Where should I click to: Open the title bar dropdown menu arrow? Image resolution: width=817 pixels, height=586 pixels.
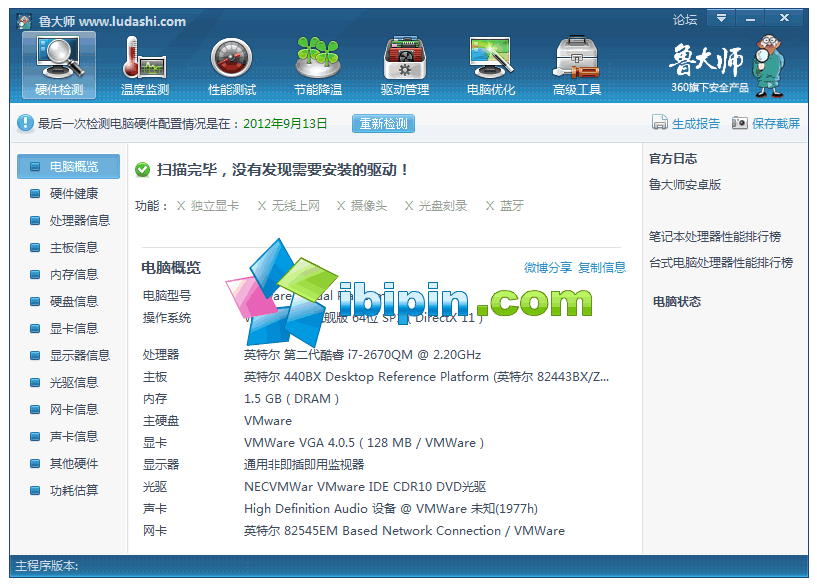coord(721,19)
